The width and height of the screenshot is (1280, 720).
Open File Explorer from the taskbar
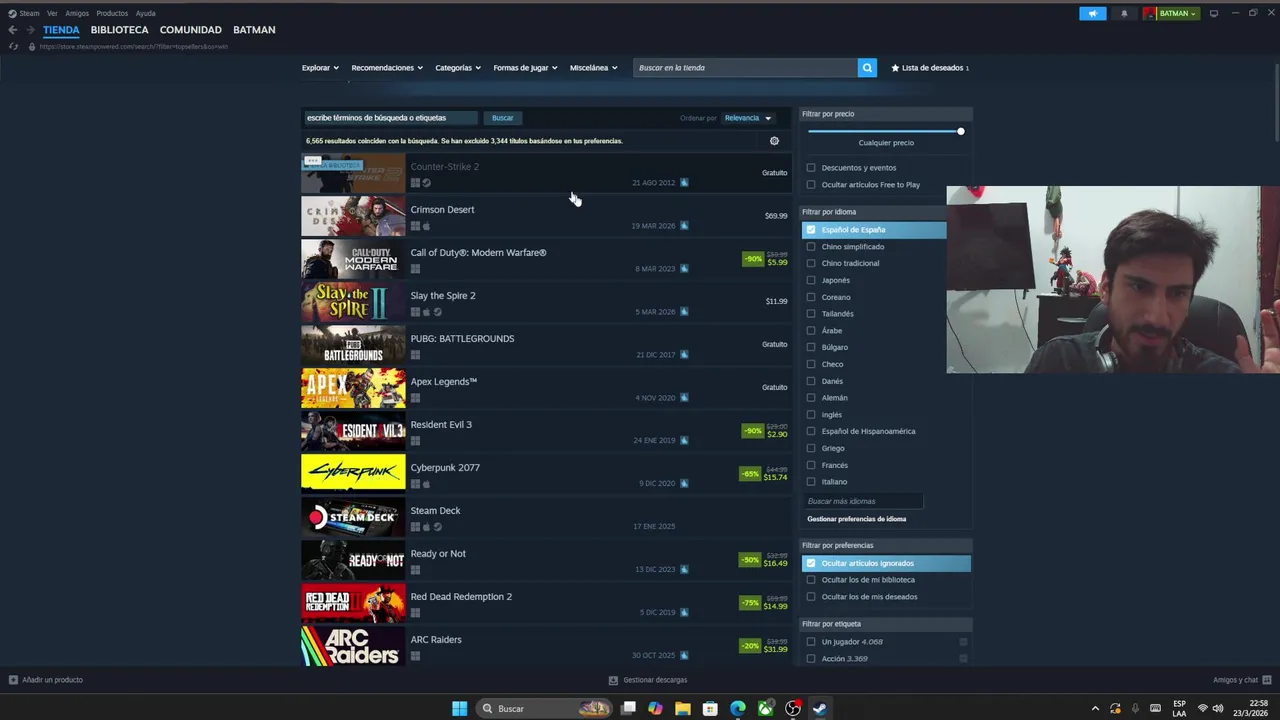(x=682, y=708)
